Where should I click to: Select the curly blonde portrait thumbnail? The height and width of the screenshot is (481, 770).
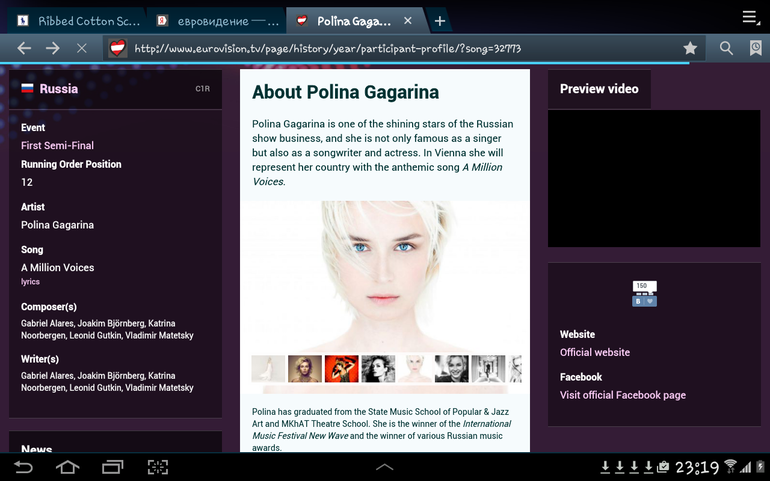coord(304,369)
